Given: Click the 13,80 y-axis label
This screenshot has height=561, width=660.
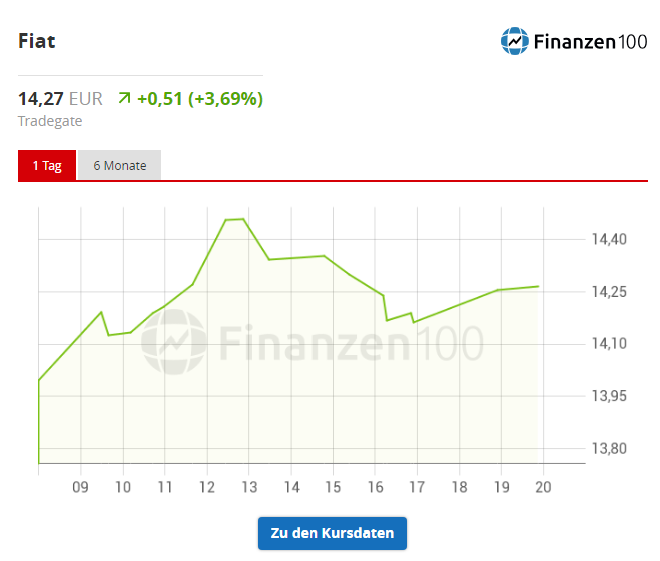Looking at the screenshot, I should coord(608,448).
